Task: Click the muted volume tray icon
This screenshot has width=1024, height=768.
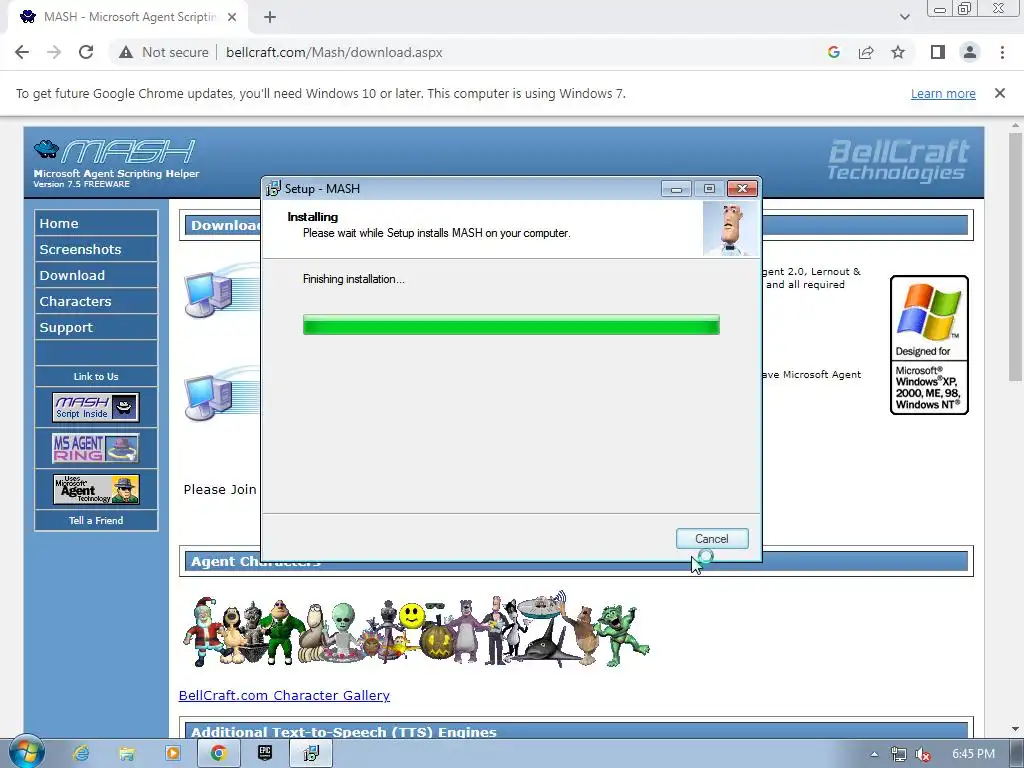Action: click(922, 754)
